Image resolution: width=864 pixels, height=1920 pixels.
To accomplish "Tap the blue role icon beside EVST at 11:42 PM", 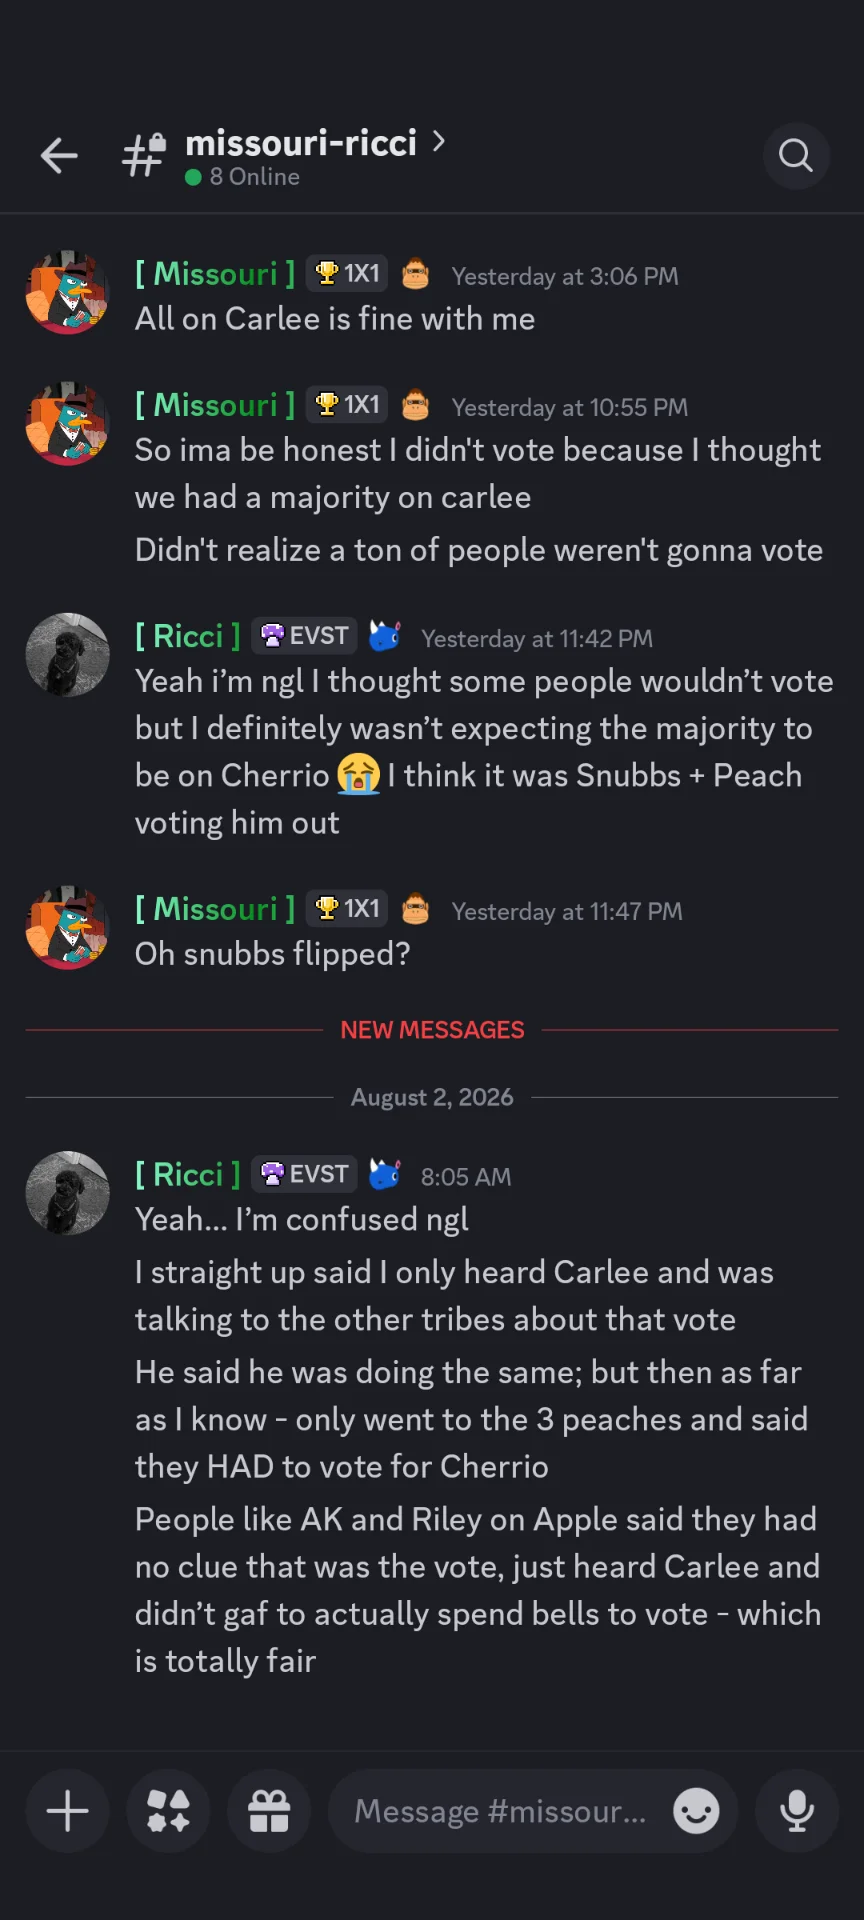I will coord(385,636).
